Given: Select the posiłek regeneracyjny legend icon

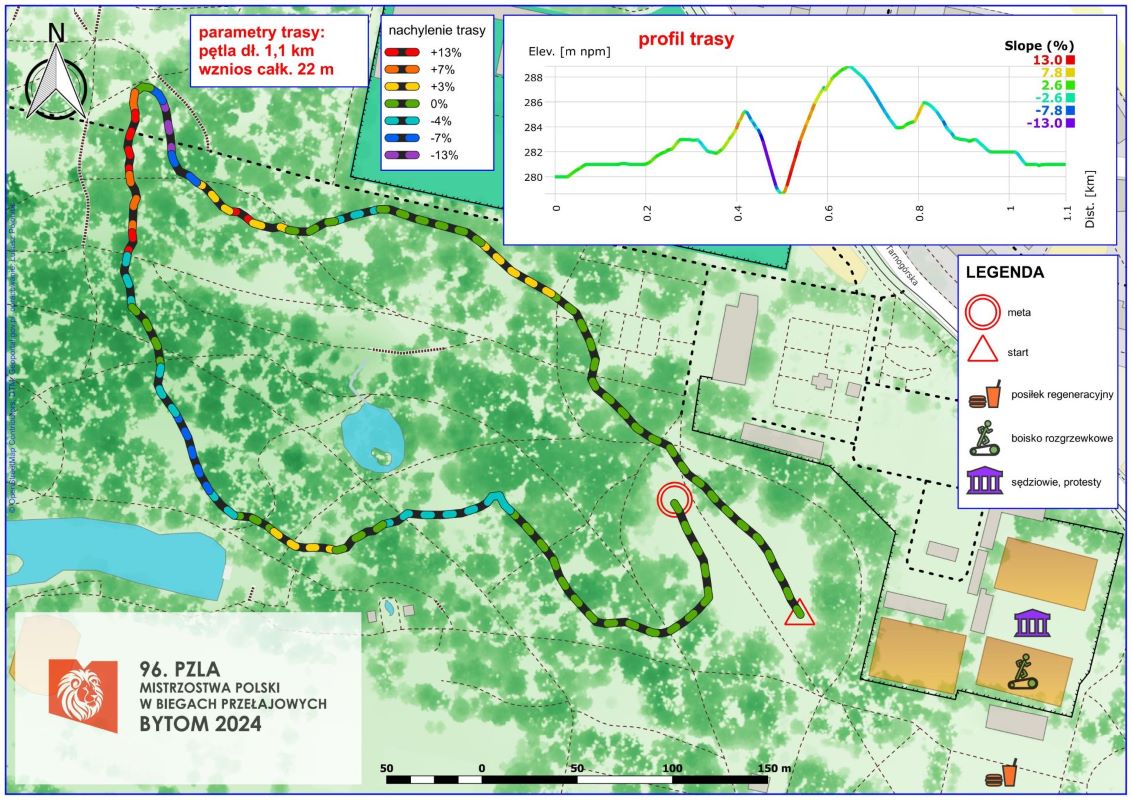Looking at the screenshot, I should [x=984, y=394].
